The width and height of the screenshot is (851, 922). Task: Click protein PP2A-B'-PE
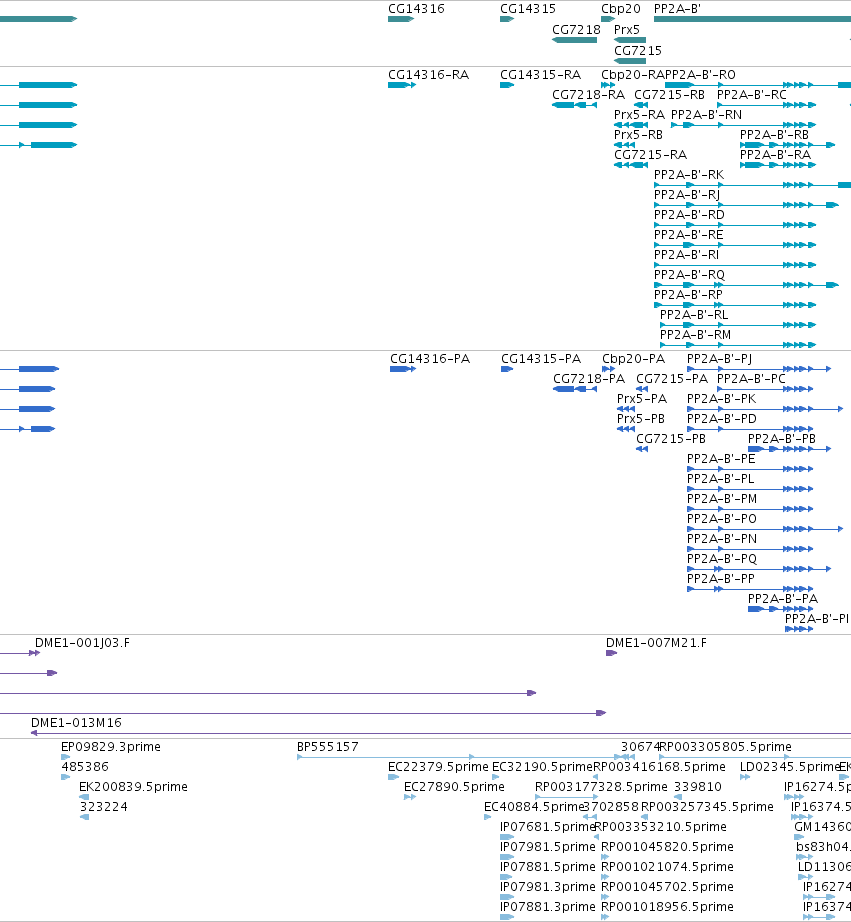click(721, 459)
